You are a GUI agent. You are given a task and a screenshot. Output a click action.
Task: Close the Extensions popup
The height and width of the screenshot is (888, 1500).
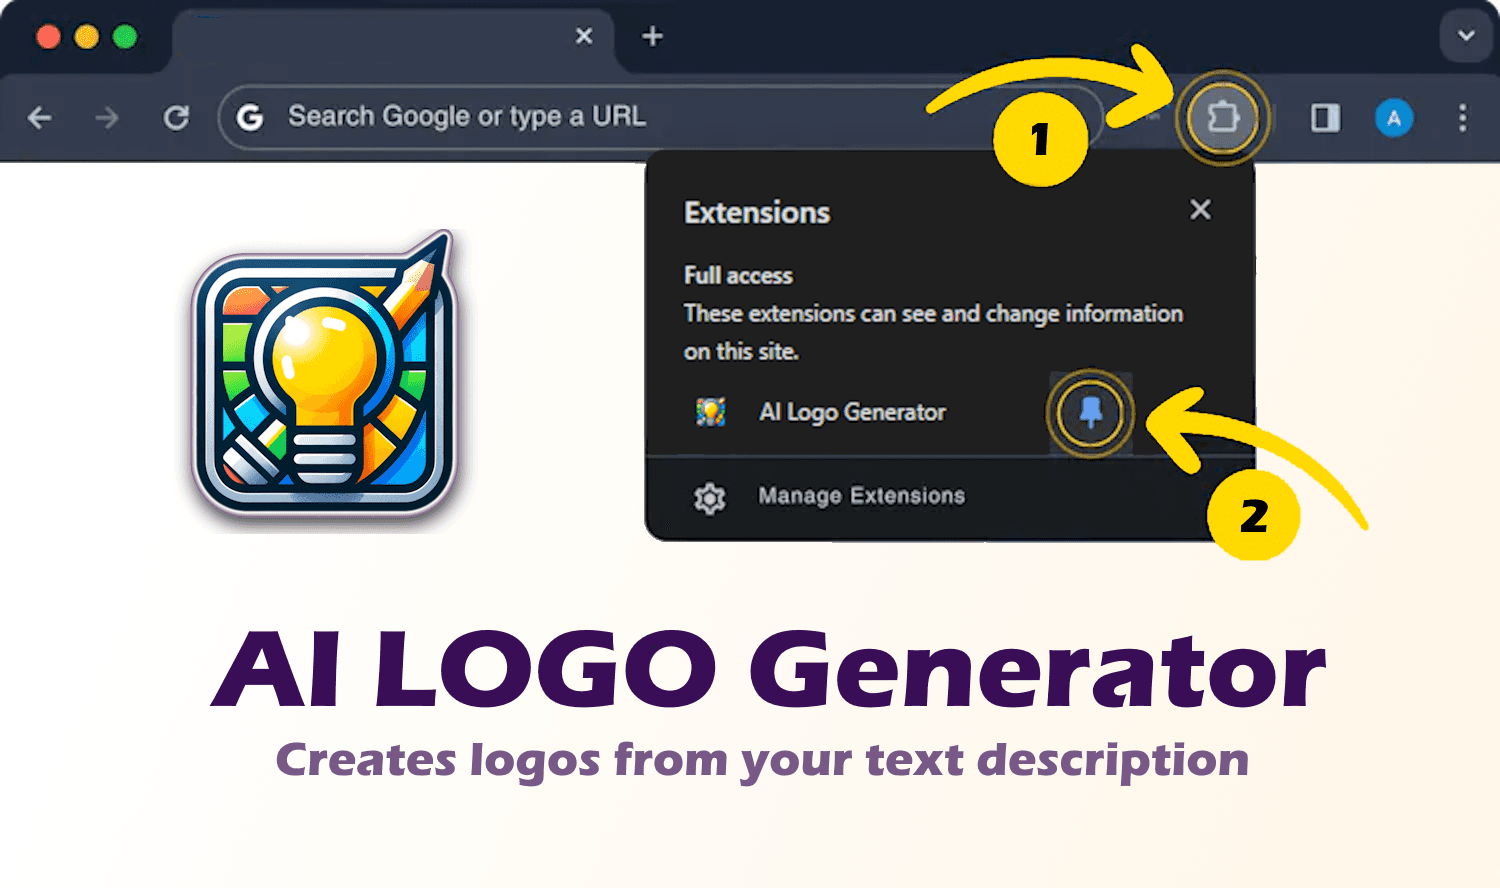(x=1200, y=209)
